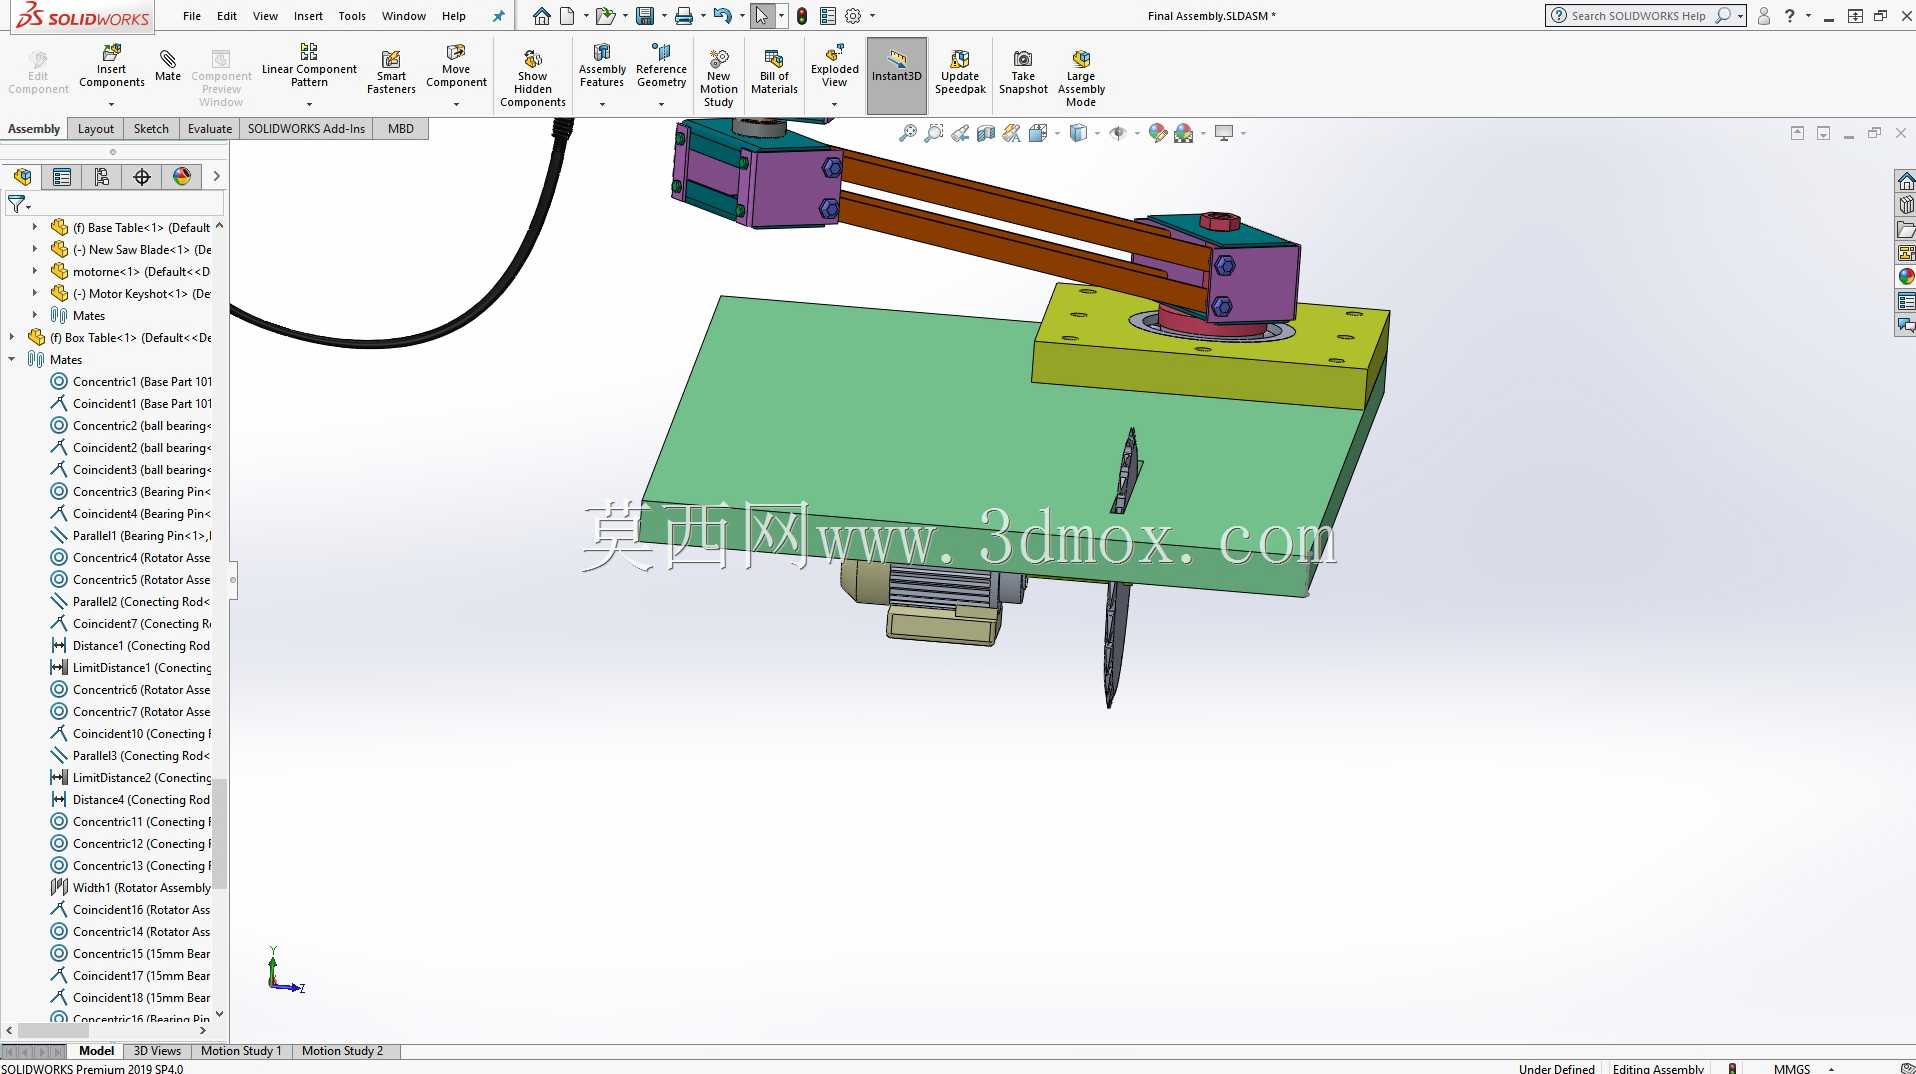Switch to the SOLIDWORKS Add-Ins tab
This screenshot has width=1916, height=1074.
[306, 129]
